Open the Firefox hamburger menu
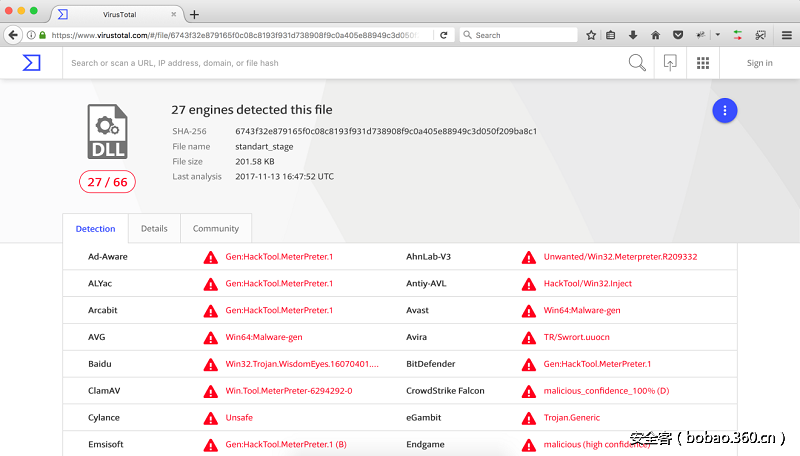The height and width of the screenshot is (456, 800). 787,35
